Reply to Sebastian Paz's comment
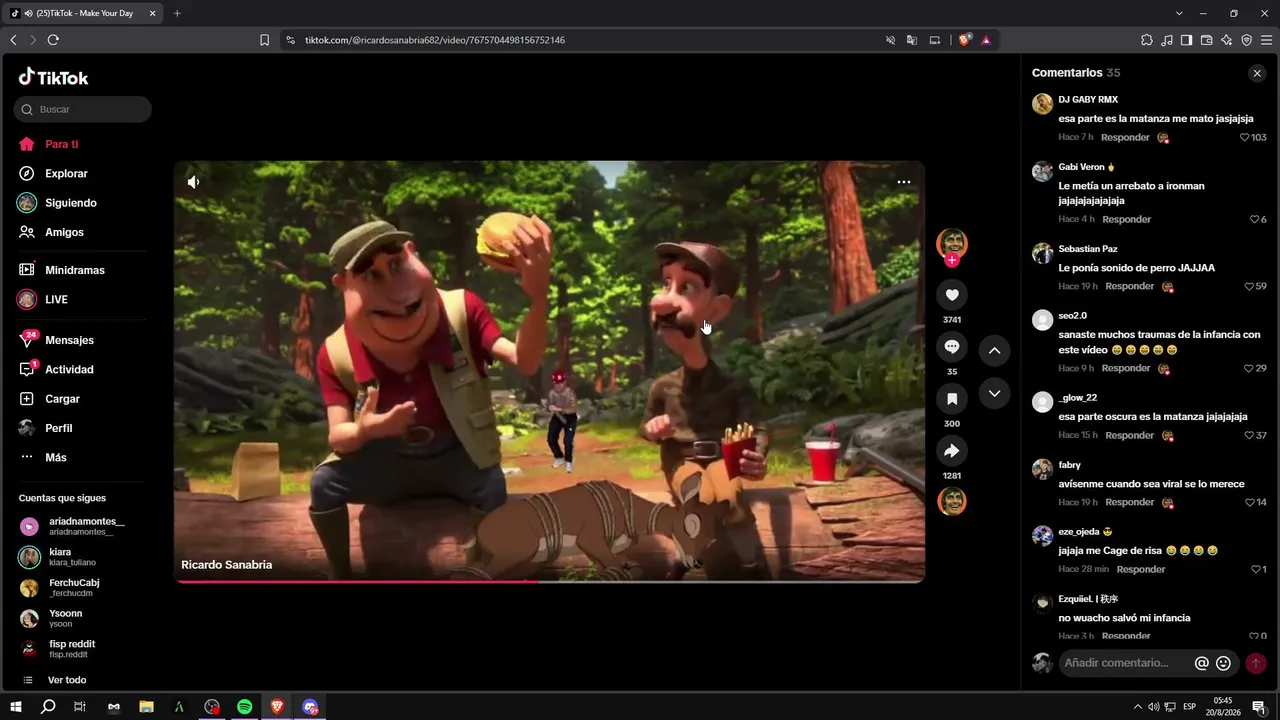The height and width of the screenshot is (720, 1280). point(1130,286)
